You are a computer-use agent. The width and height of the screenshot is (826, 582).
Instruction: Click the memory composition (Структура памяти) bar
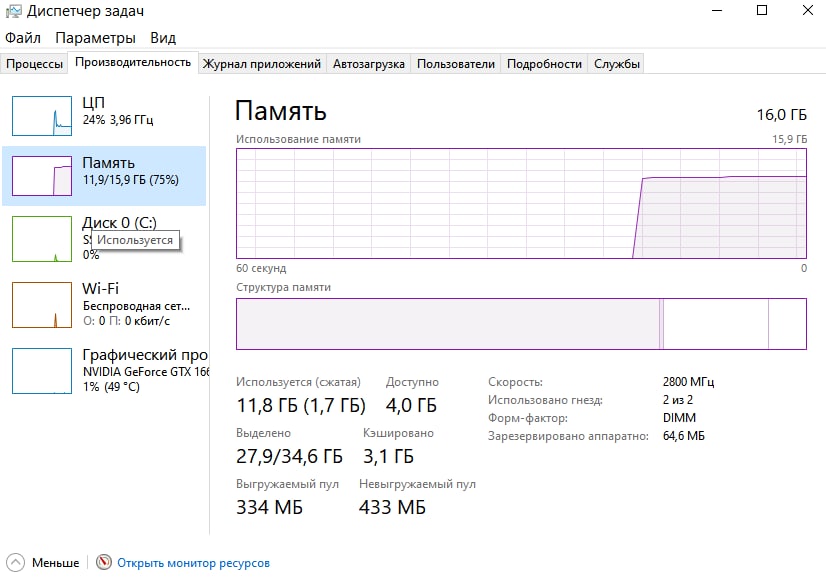click(x=521, y=324)
